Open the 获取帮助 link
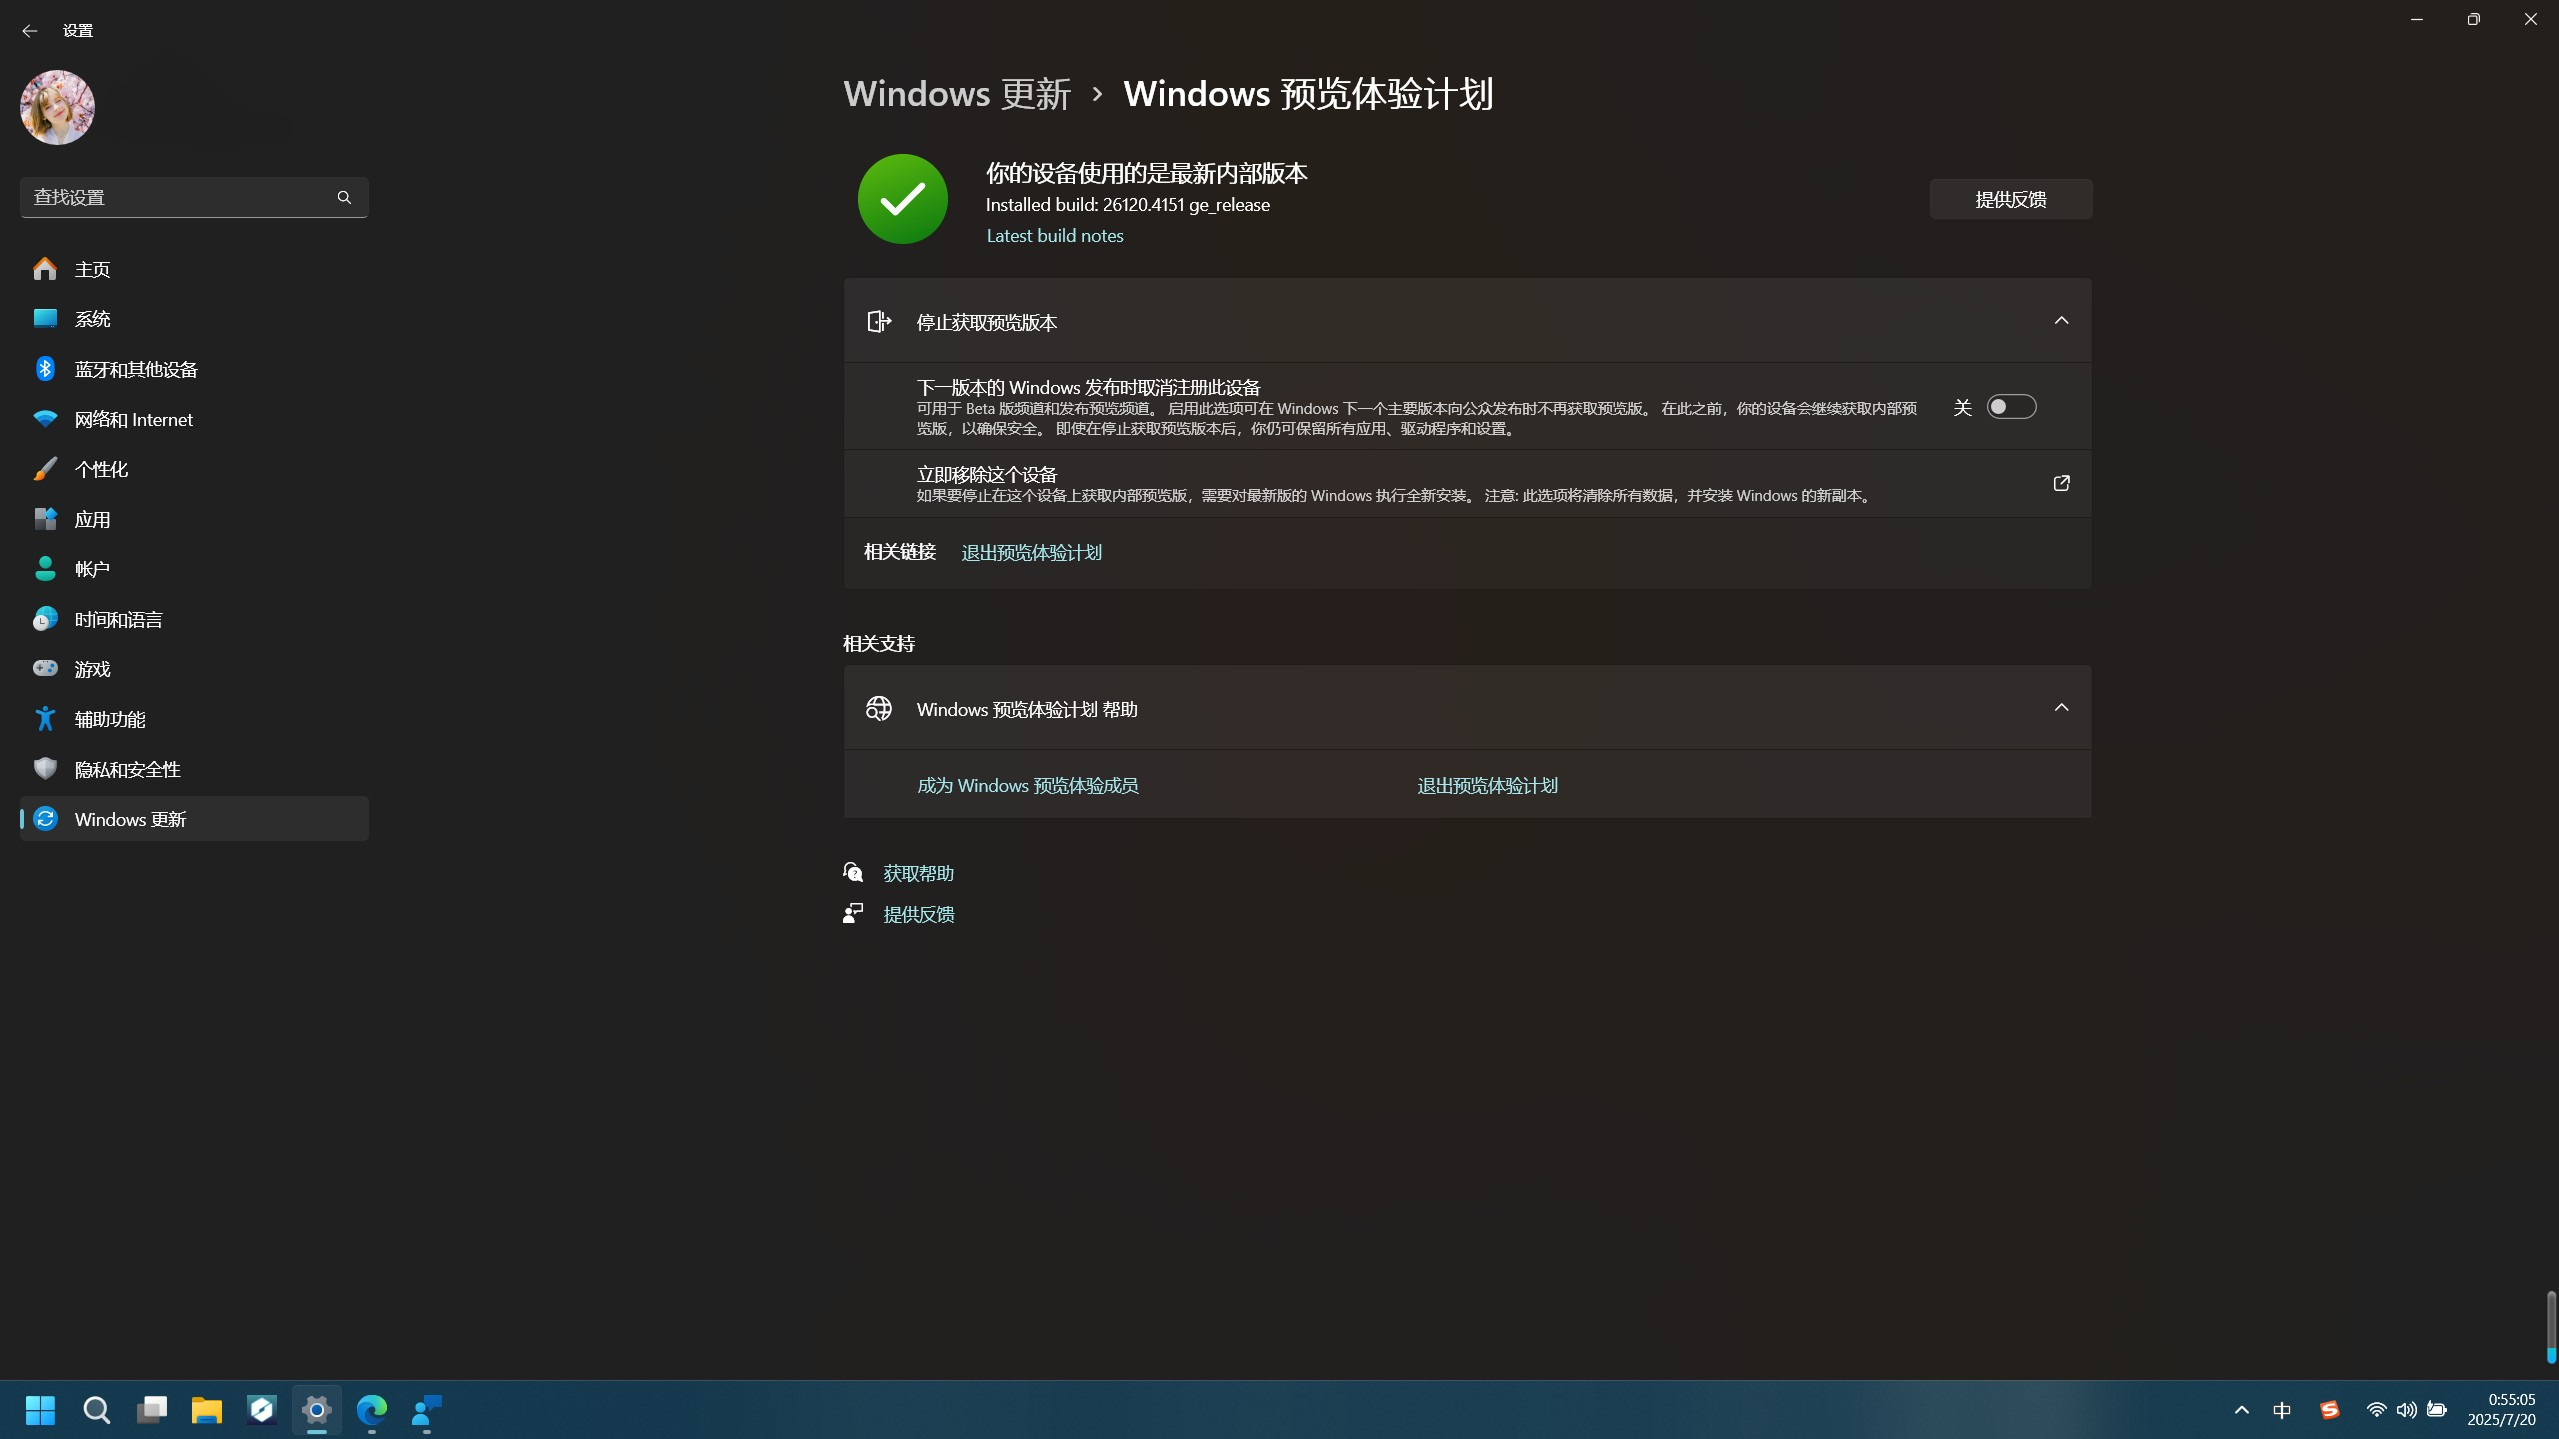The height and width of the screenshot is (1439, 2559). coord(918,874)
